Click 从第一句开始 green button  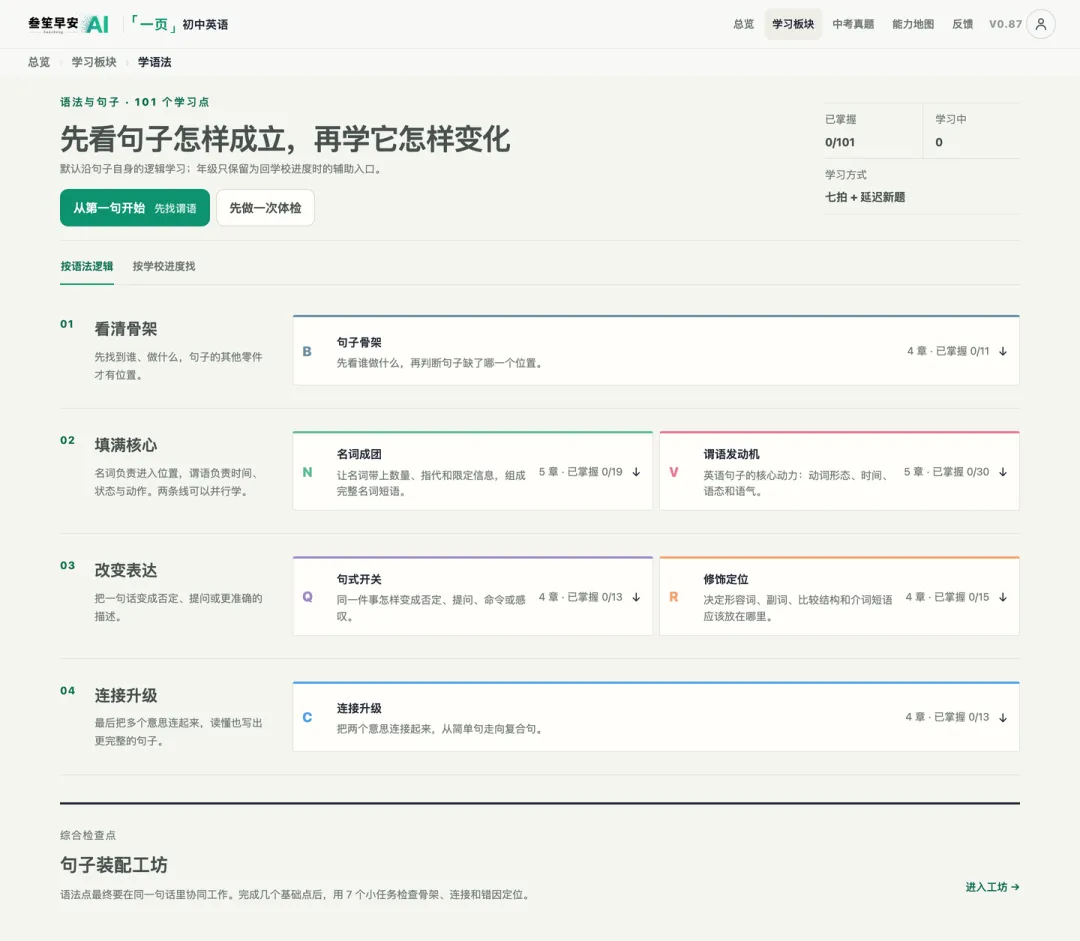tap(135, 208)
